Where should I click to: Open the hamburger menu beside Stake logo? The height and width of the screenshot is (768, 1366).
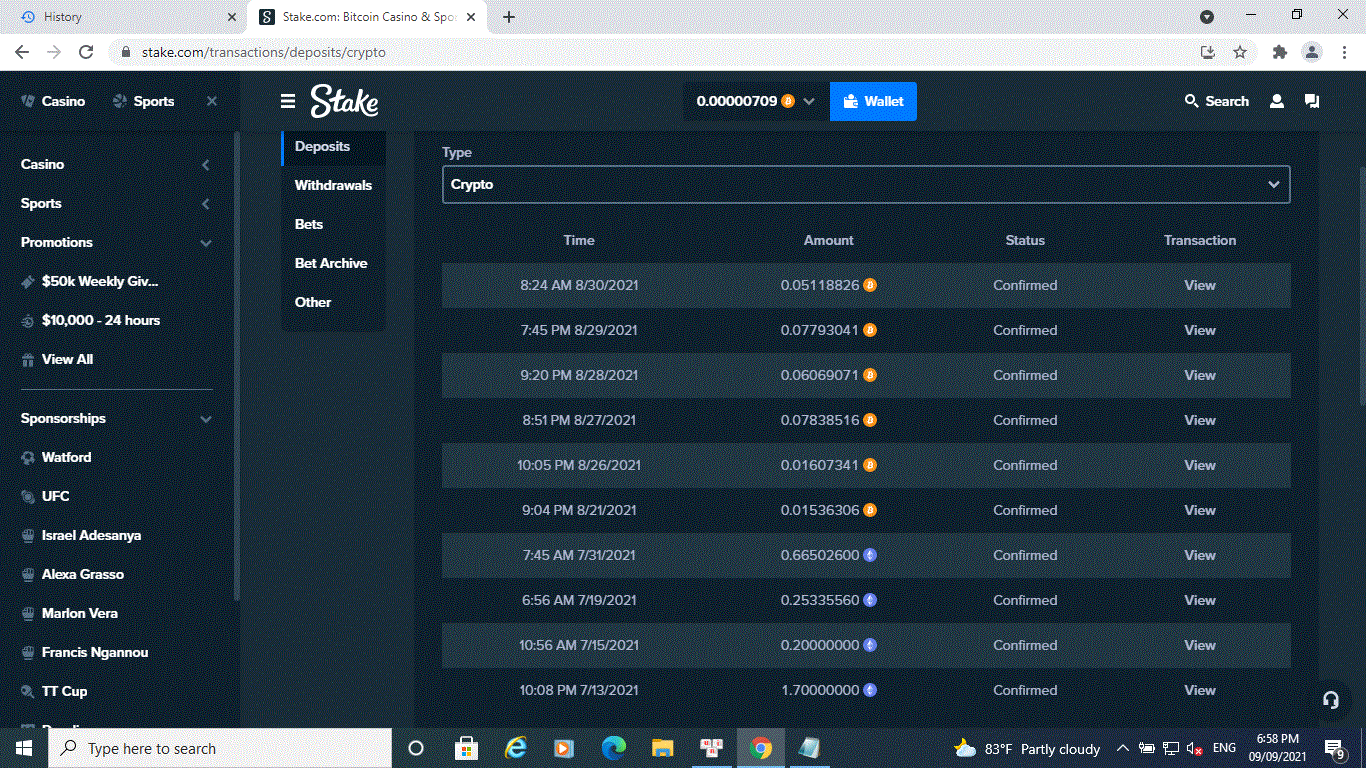coord(288,101)
